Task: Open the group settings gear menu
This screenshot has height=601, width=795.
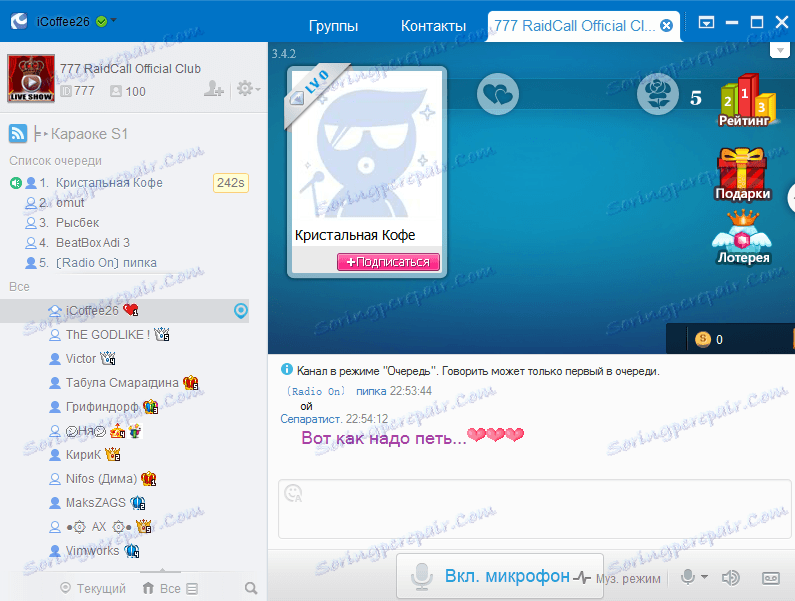Action: [x=248, y=89]
